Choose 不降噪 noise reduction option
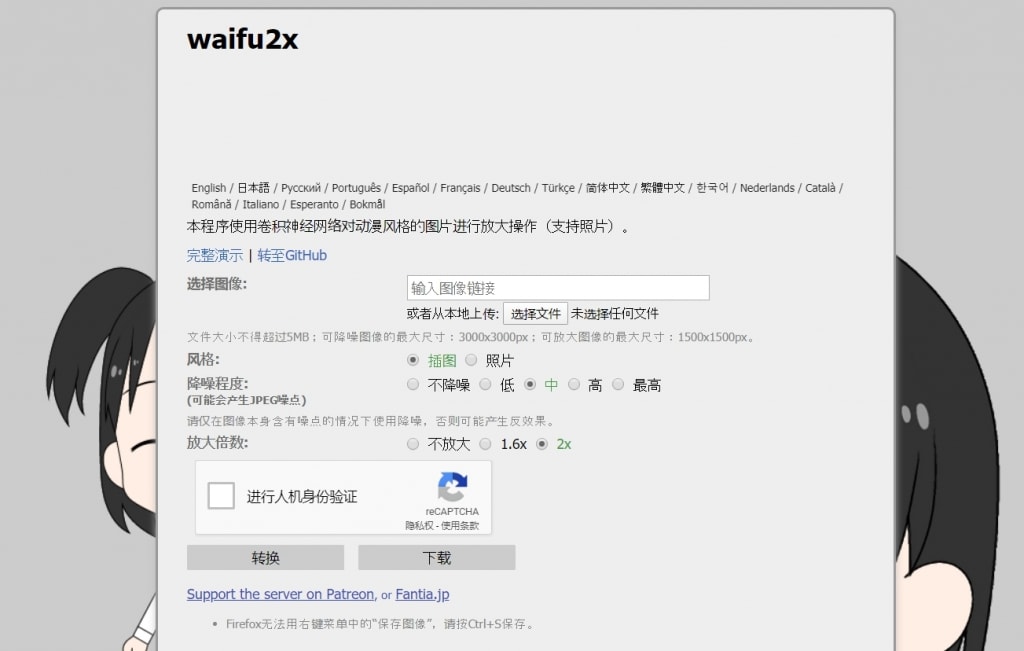 413,385
